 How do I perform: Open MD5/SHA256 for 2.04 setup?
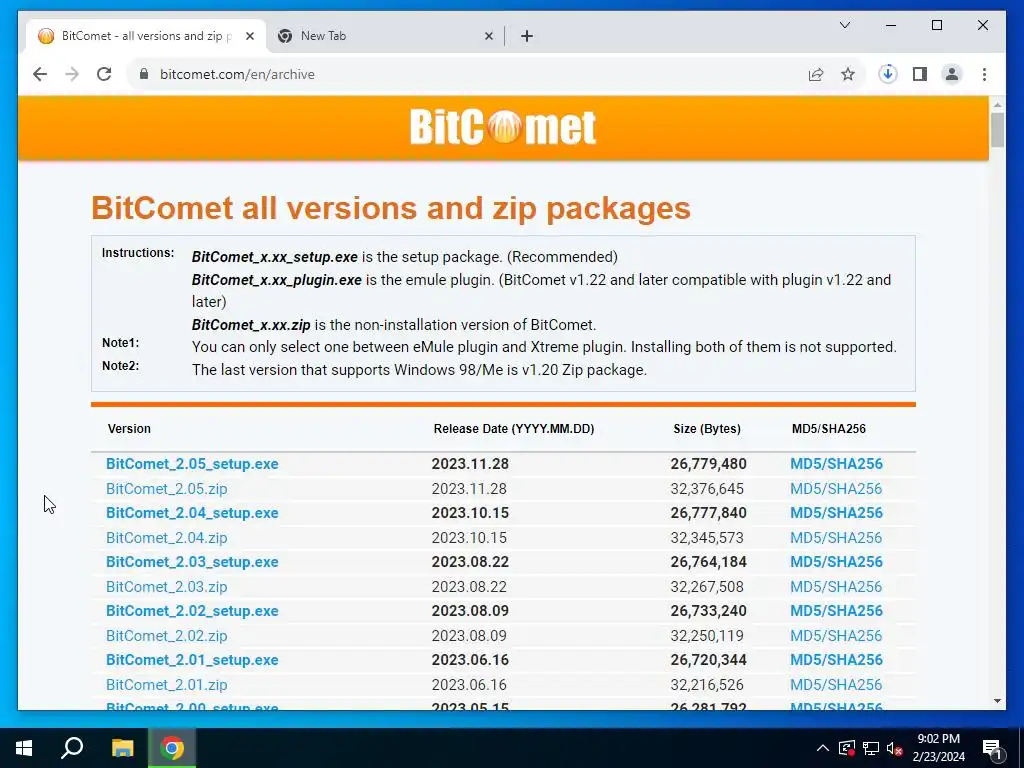pos(837,513)
